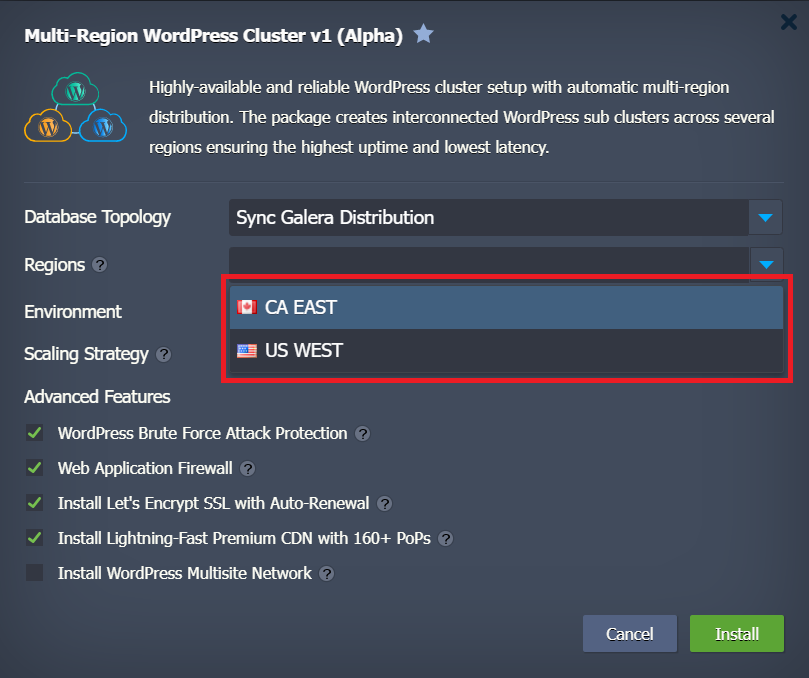This screenshot has height=678, width=809.
Task: Uncheck Web Application Firewall
Action: [35, 468]
